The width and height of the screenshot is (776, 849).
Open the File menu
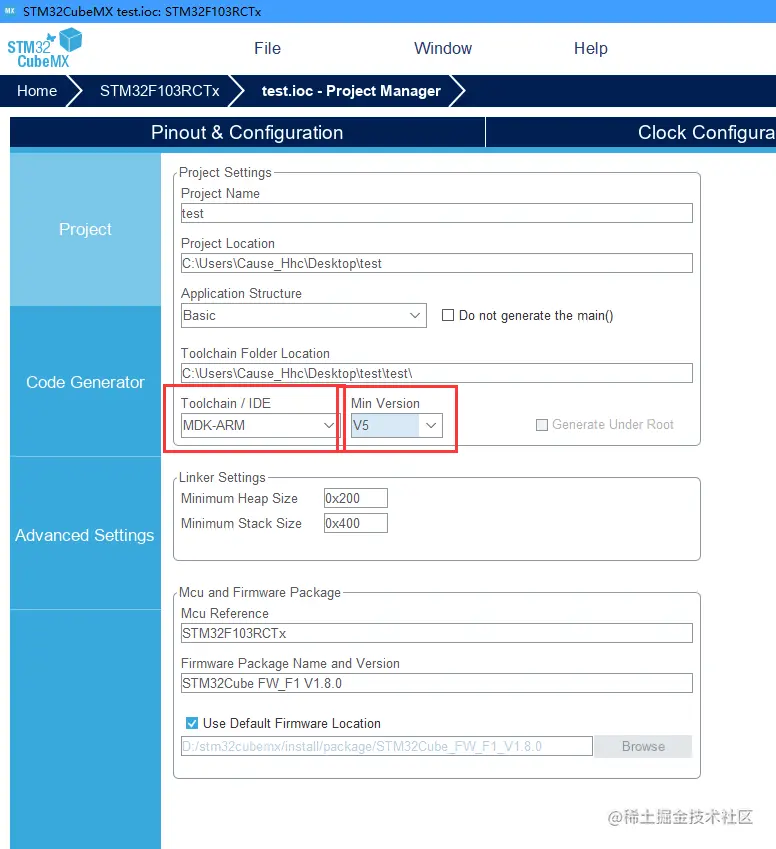(x=268, y=48)
